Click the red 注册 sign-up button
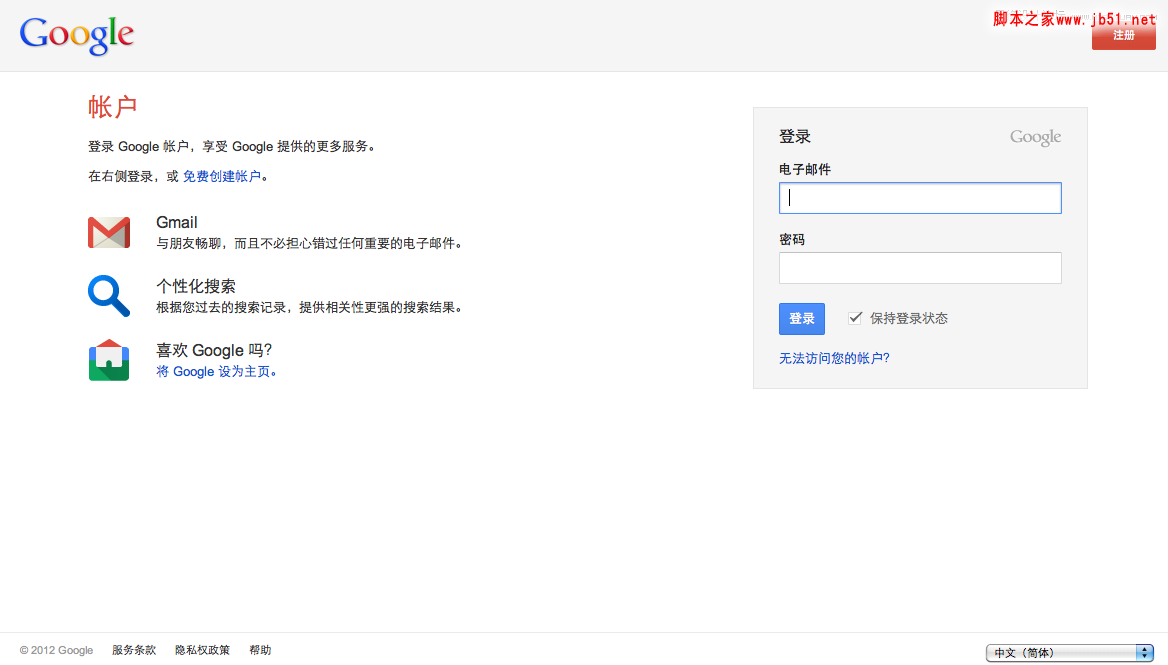 click(x=1123, y=36)
